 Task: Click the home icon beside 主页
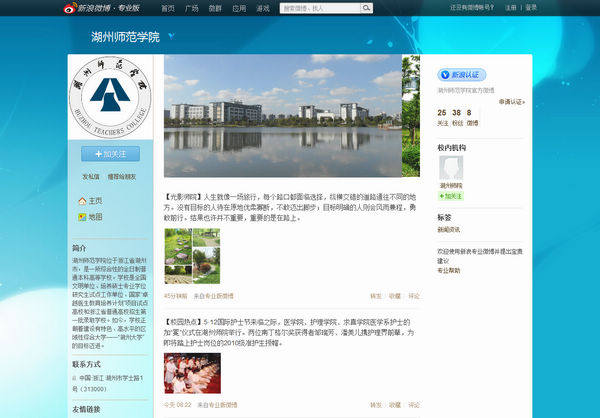(x=81, y=200)
